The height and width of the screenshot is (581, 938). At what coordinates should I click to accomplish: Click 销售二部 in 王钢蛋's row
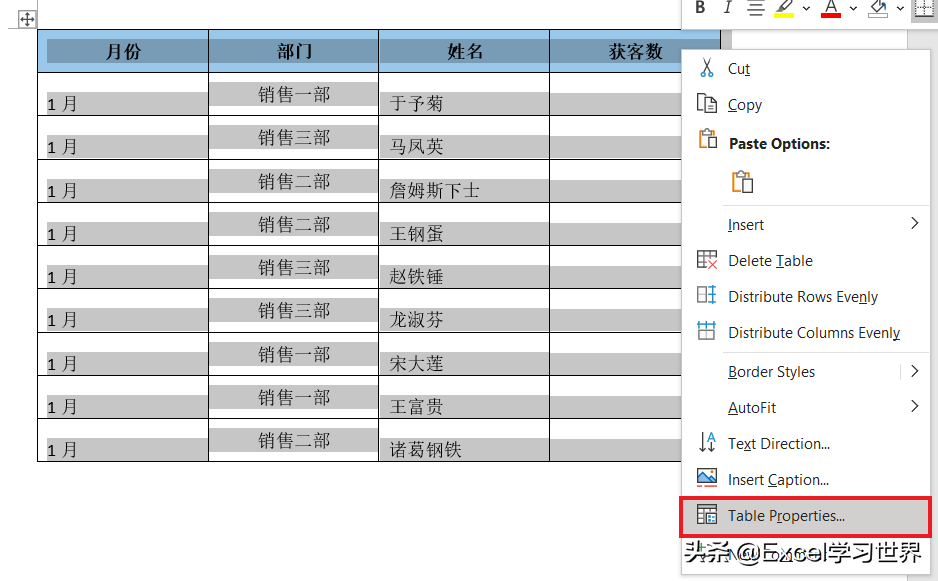click(x=294, y=224)
